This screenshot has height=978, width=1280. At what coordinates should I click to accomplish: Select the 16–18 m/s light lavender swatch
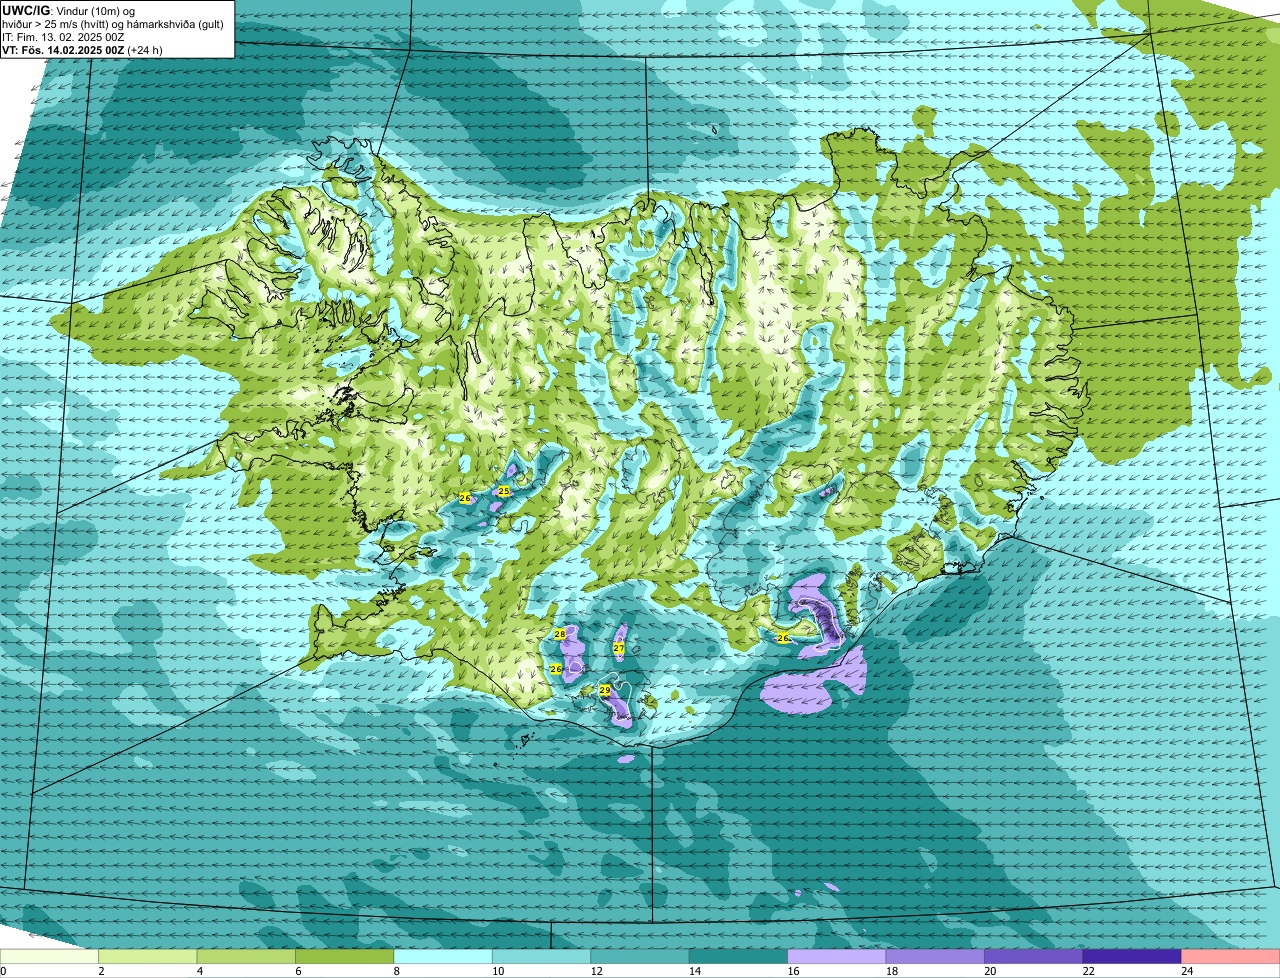[837, 956]
